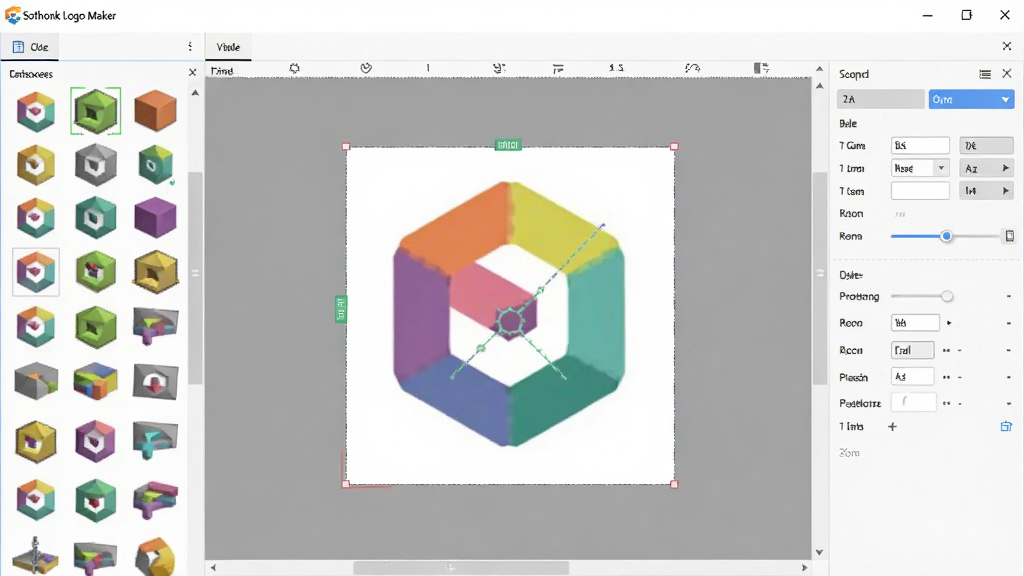Click the green left handle label of the canvas selection

pos(340,309)
